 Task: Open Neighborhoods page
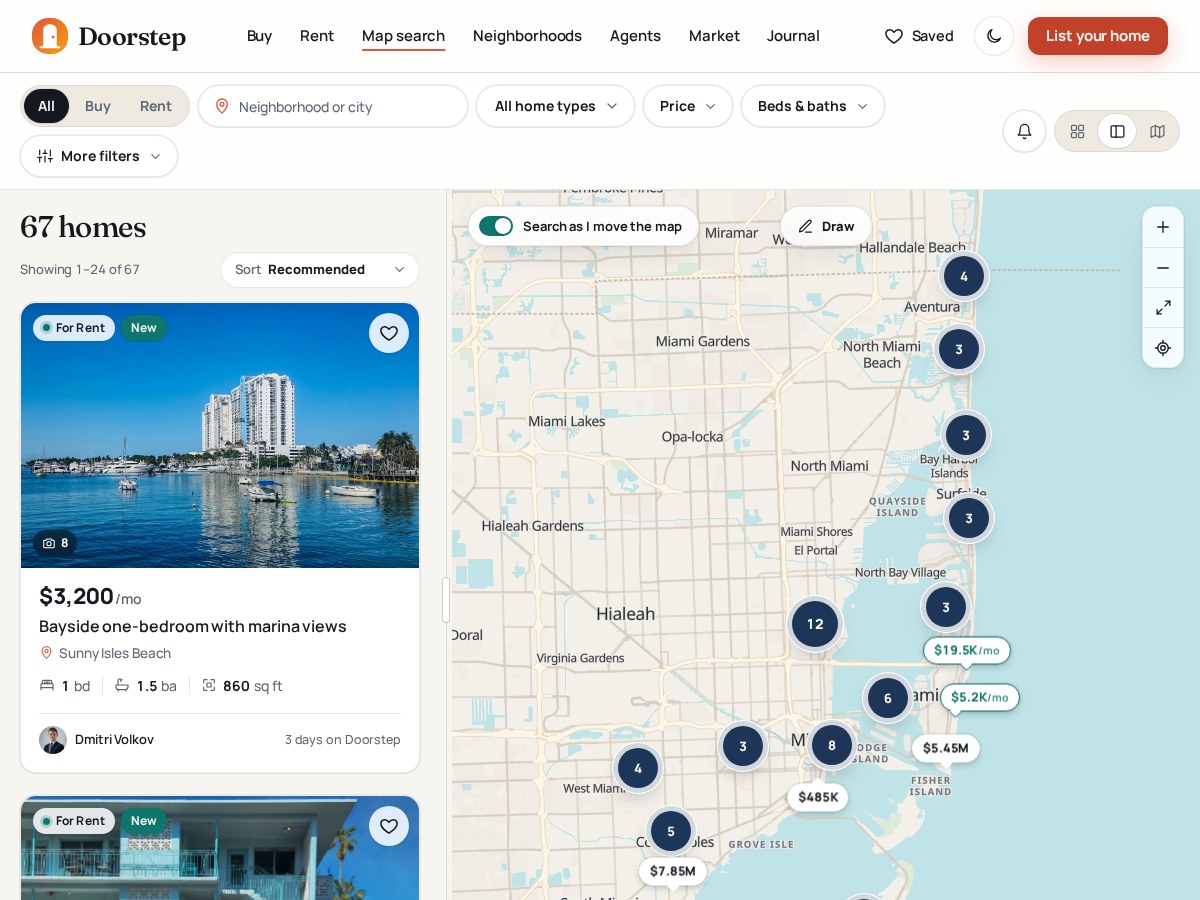click(x=527, y=36)
